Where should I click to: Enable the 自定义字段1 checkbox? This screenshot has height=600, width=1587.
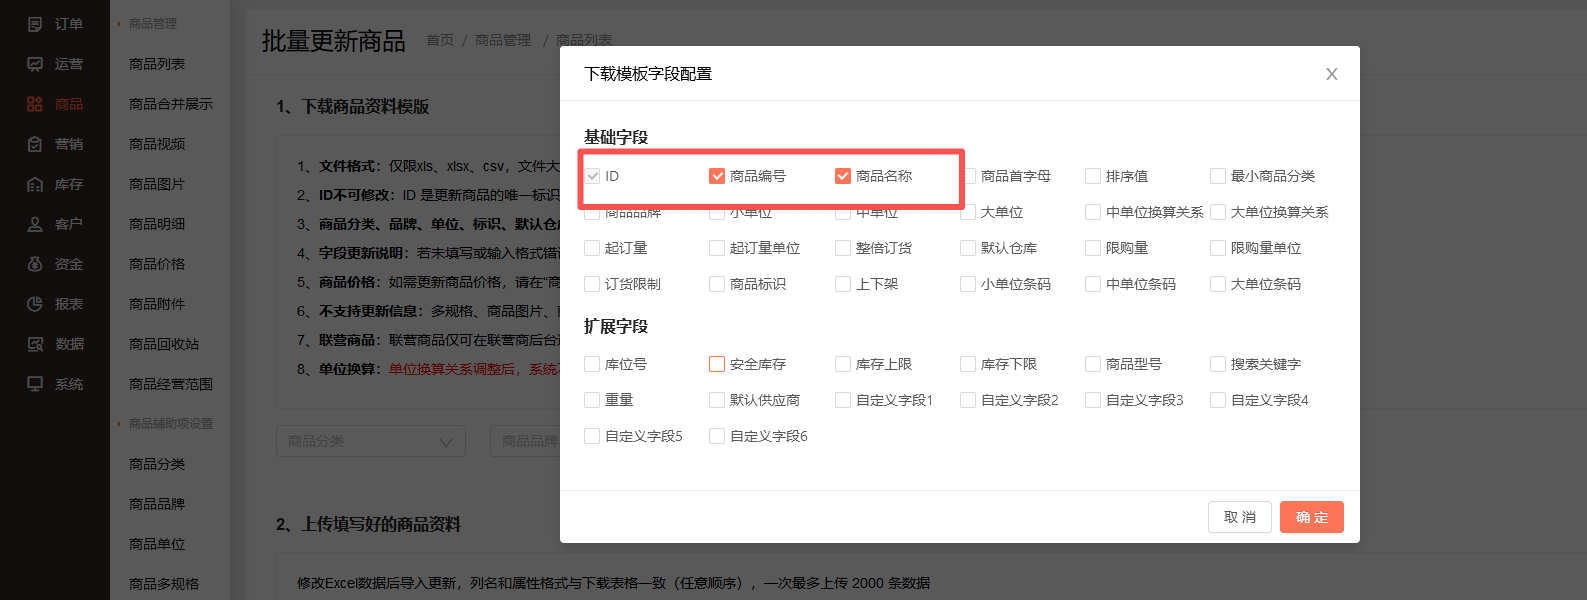pos(843,400)
